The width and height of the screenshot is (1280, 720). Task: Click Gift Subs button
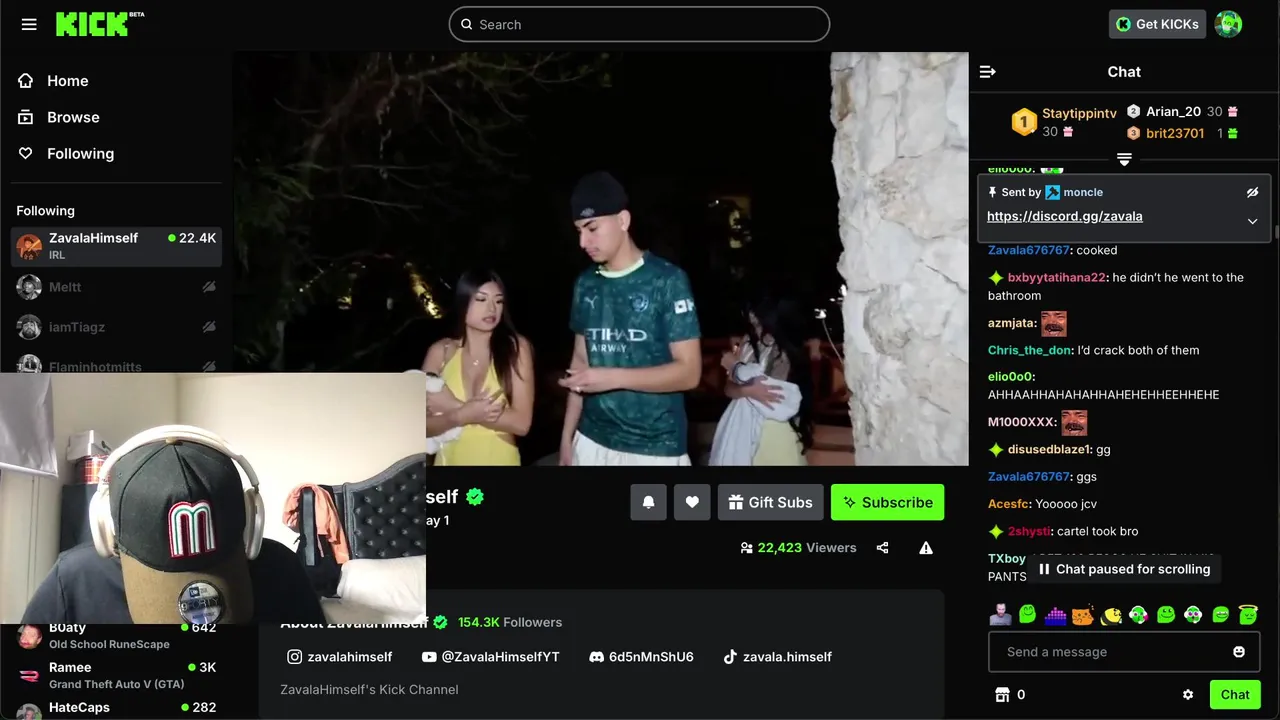pos(770,502)
